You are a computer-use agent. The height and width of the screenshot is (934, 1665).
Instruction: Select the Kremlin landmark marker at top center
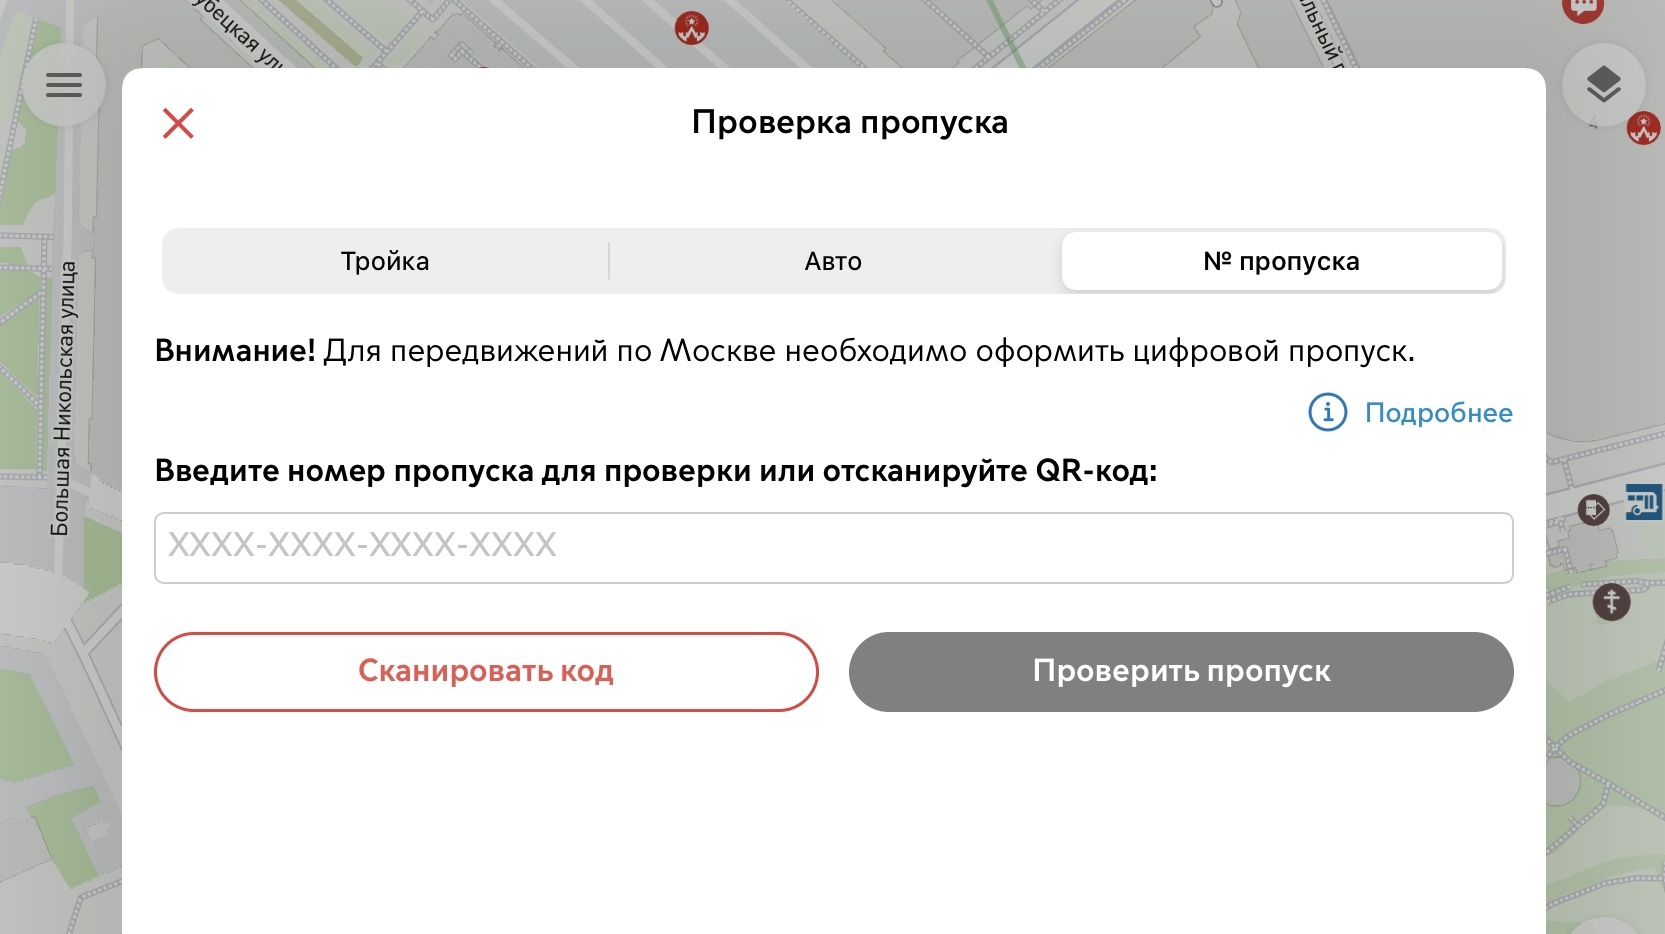(691, 27)
